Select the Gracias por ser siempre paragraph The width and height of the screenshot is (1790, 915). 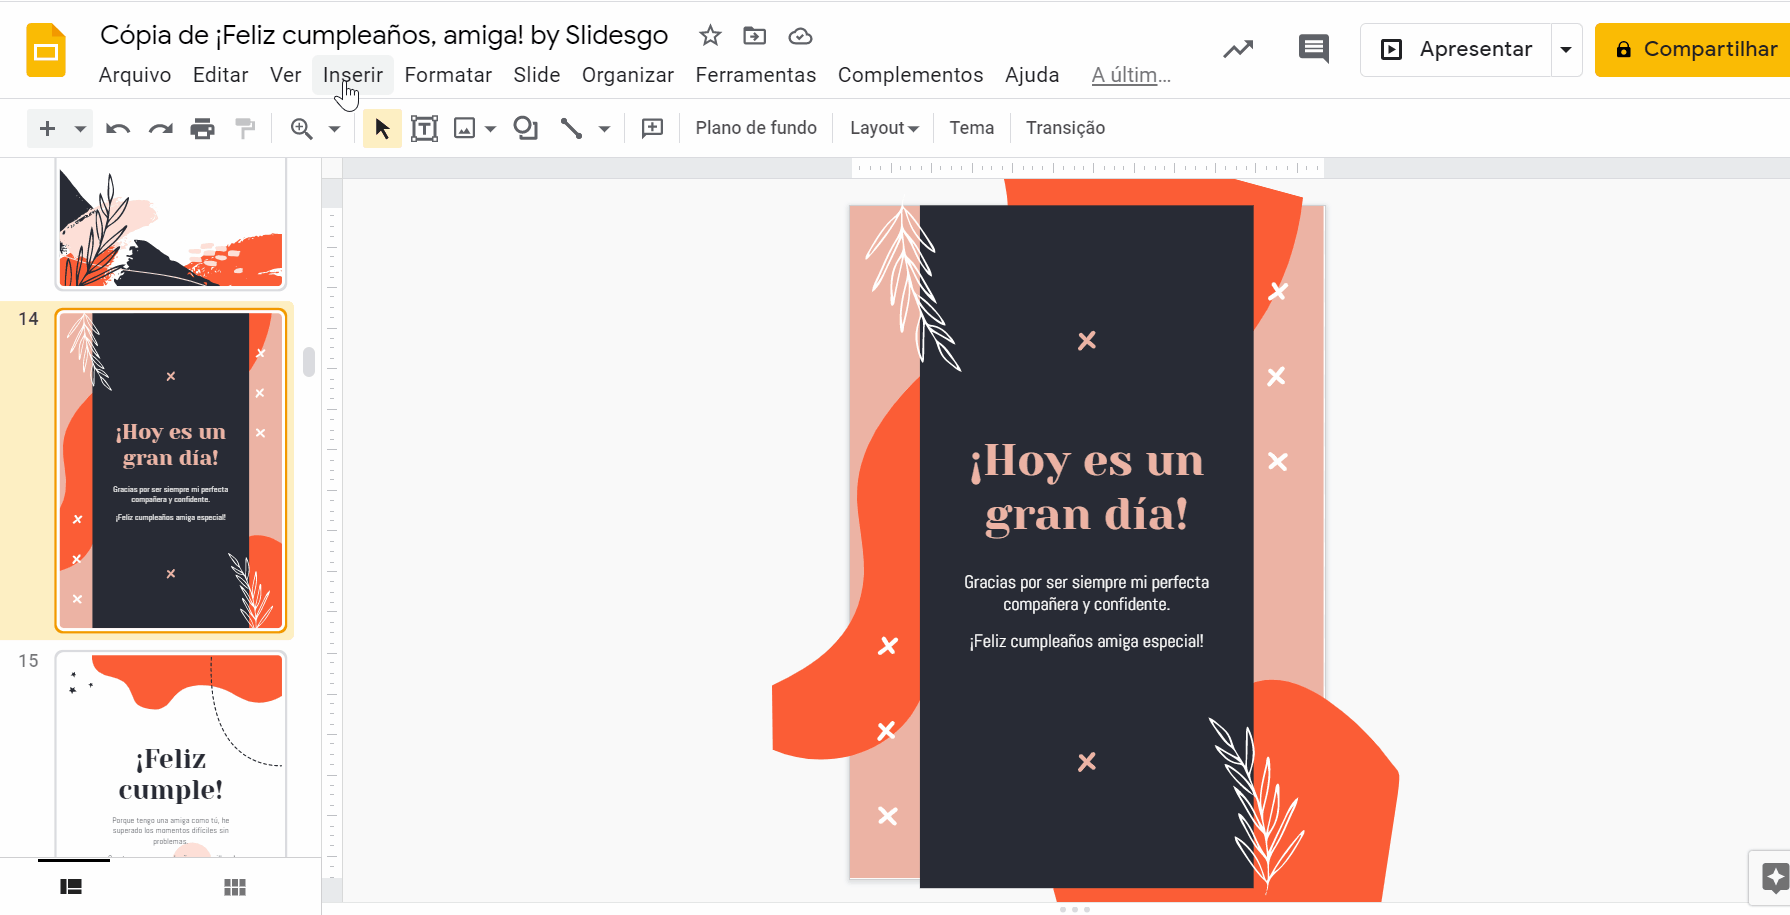pos(1087,593)
